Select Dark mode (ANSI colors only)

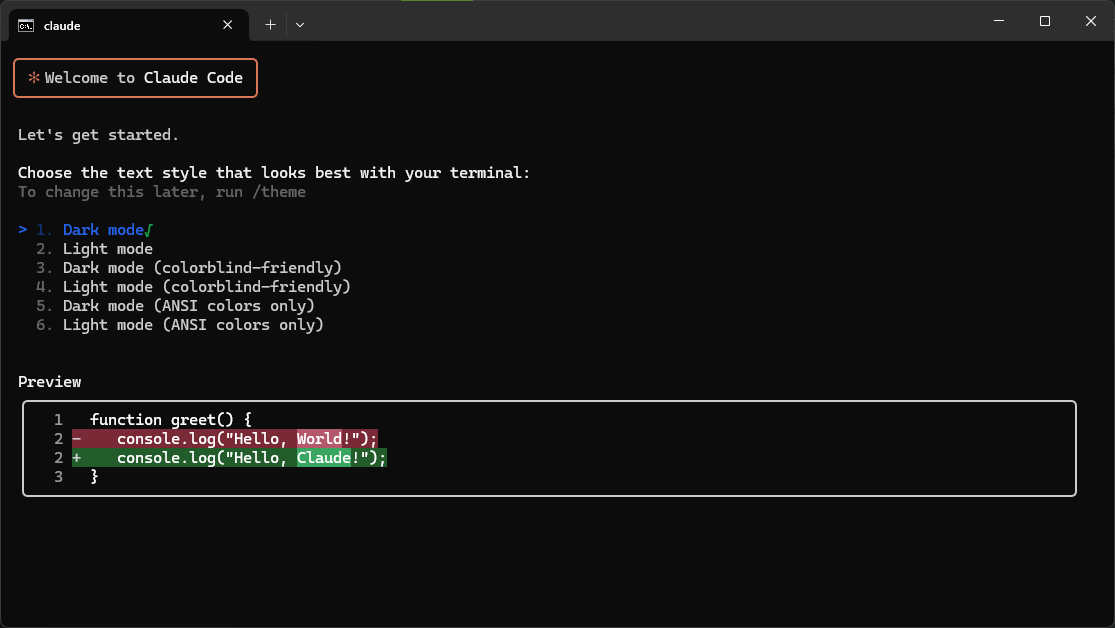[188, 305]
